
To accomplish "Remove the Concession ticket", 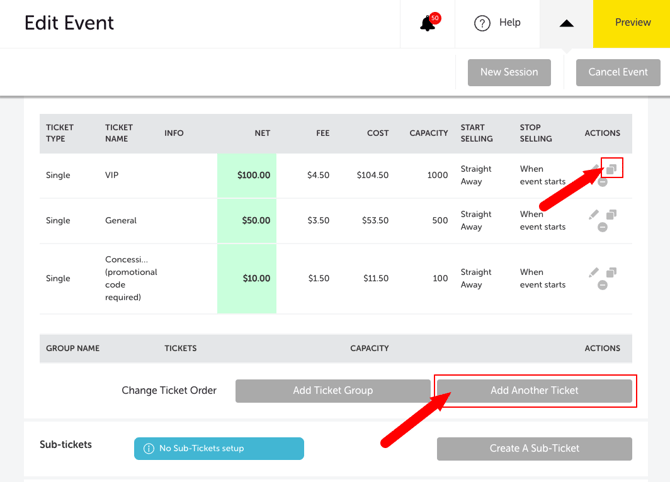I will [602, 285].
